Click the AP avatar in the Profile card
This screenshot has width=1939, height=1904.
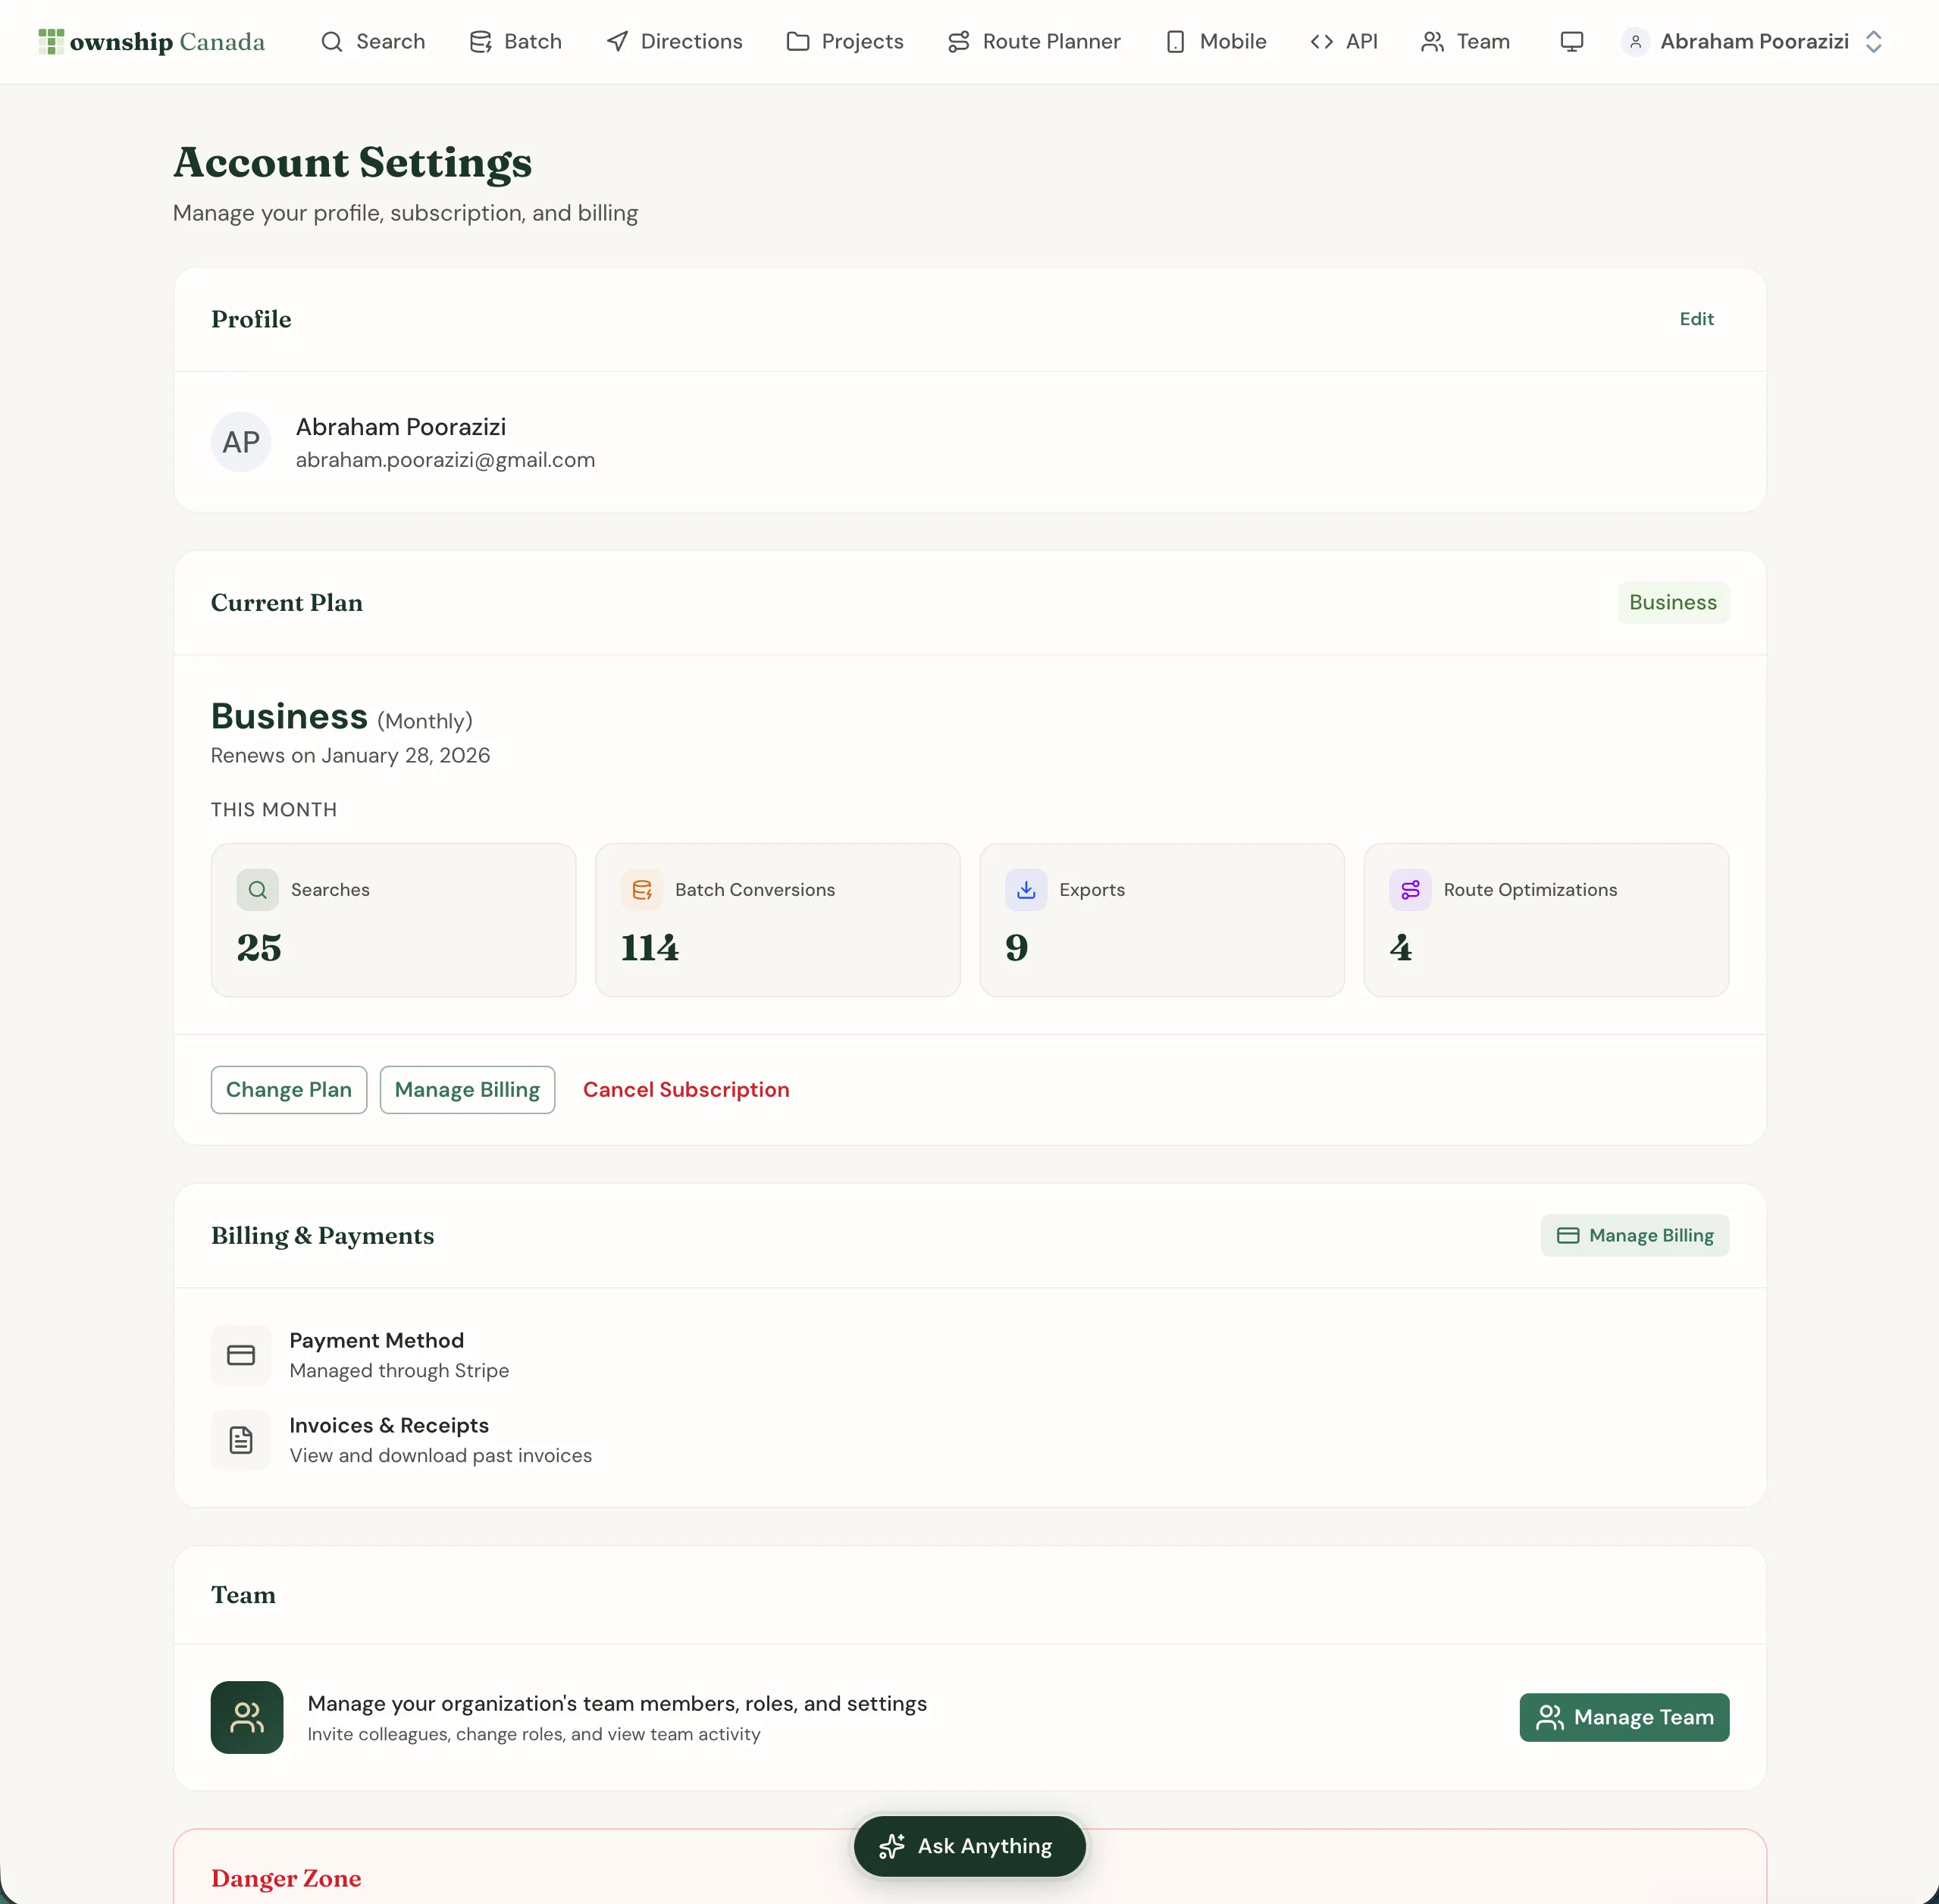[x=240, y=442]
